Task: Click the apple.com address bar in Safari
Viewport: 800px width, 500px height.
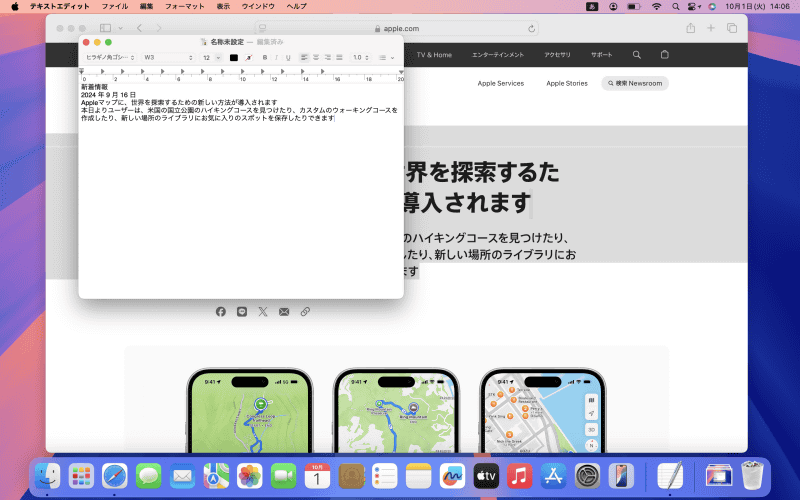Action: (396, 29)
